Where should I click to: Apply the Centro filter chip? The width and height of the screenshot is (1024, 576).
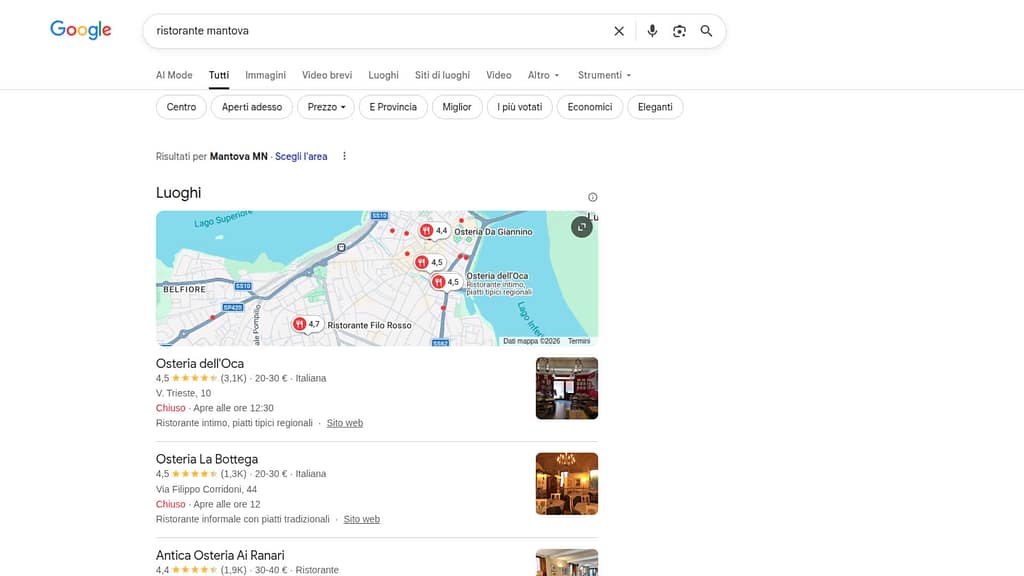[x=181, y=107]
